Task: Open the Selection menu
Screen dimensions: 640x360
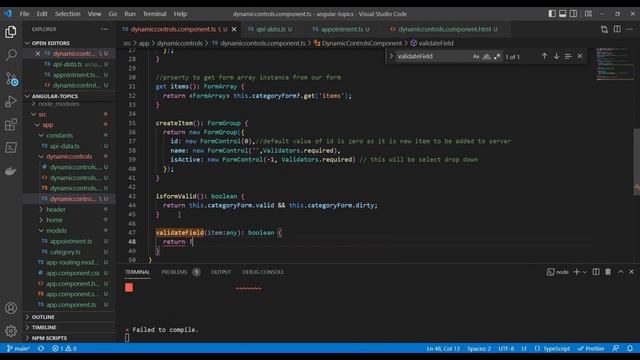Action: tap(68, 14)
